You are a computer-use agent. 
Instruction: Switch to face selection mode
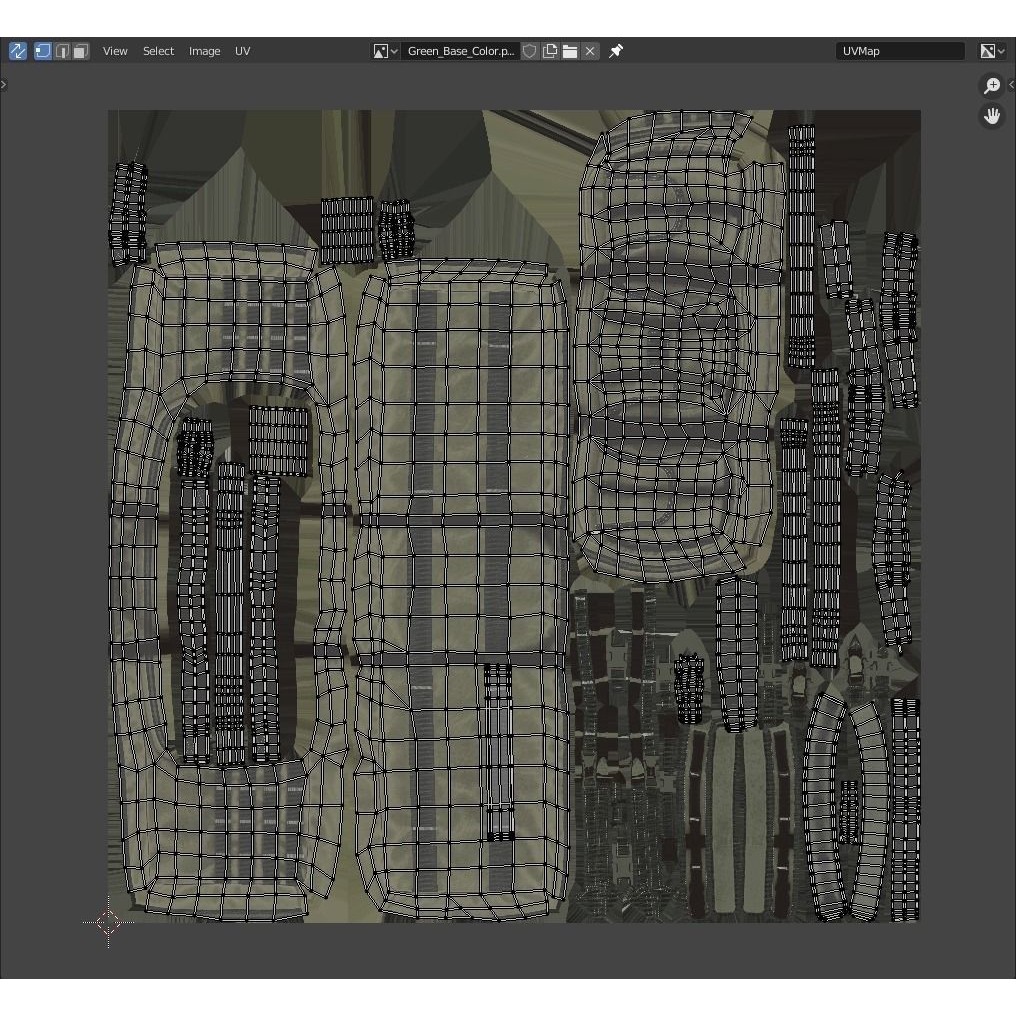click(x=80, y=51)
